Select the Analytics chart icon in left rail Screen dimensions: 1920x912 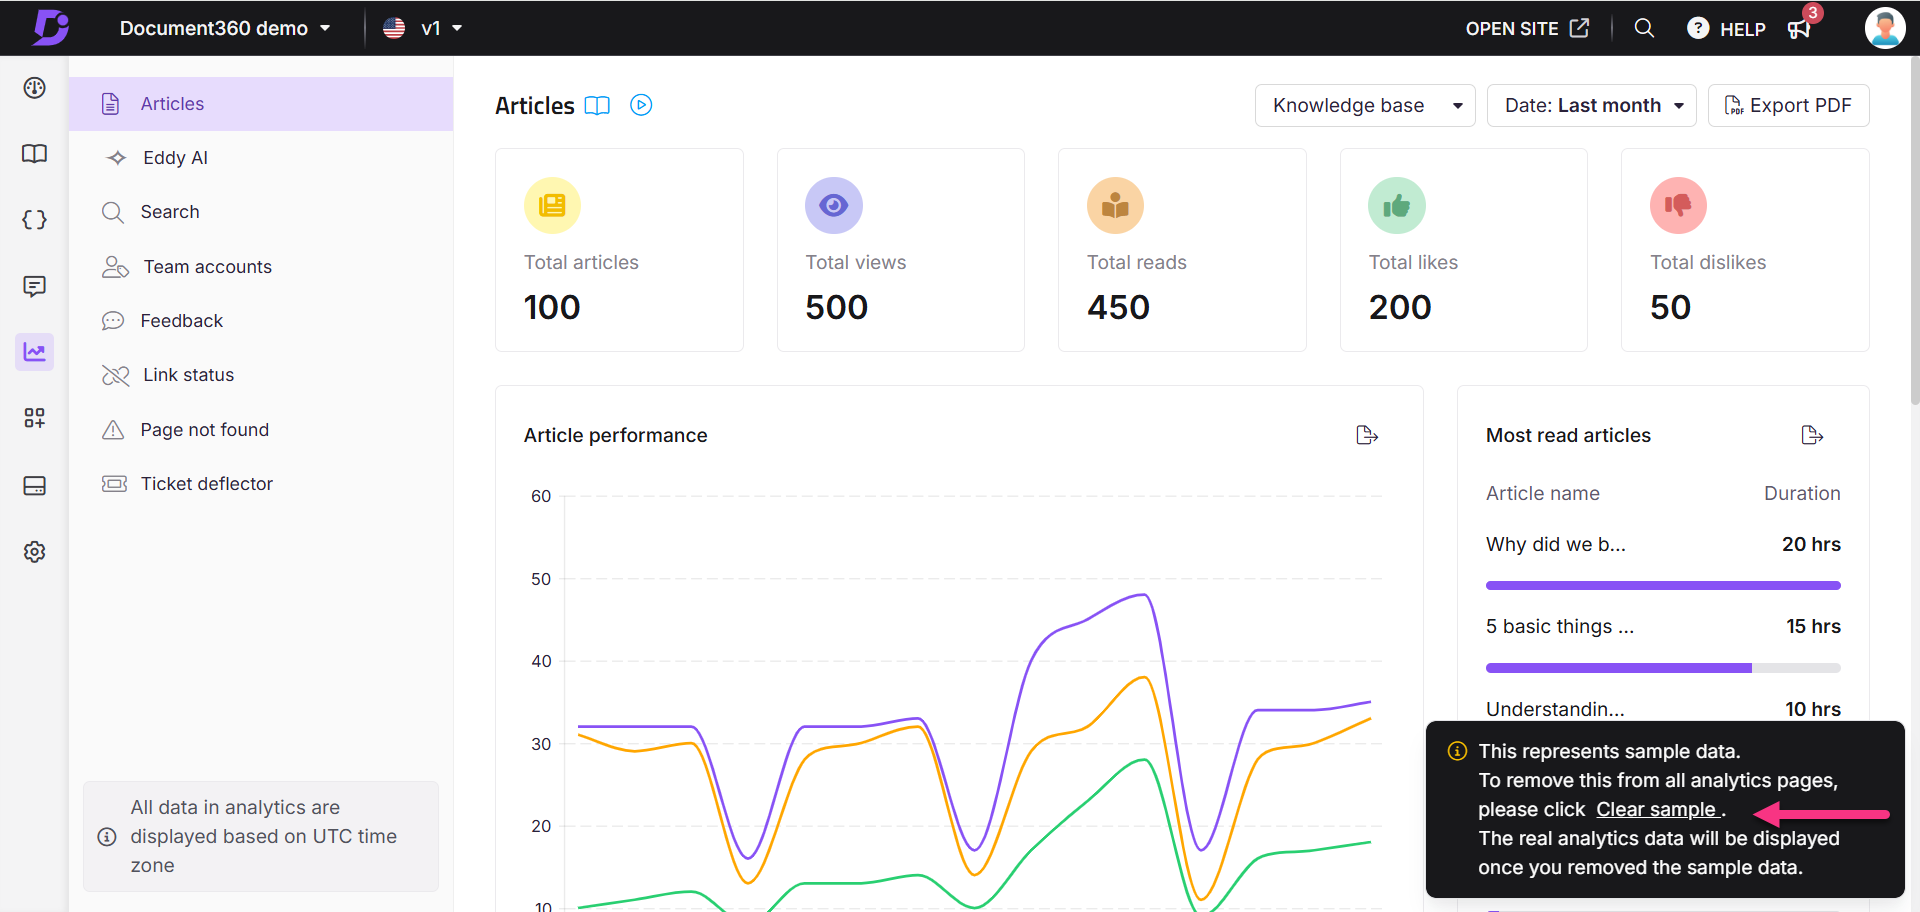[x=35, y=352]
